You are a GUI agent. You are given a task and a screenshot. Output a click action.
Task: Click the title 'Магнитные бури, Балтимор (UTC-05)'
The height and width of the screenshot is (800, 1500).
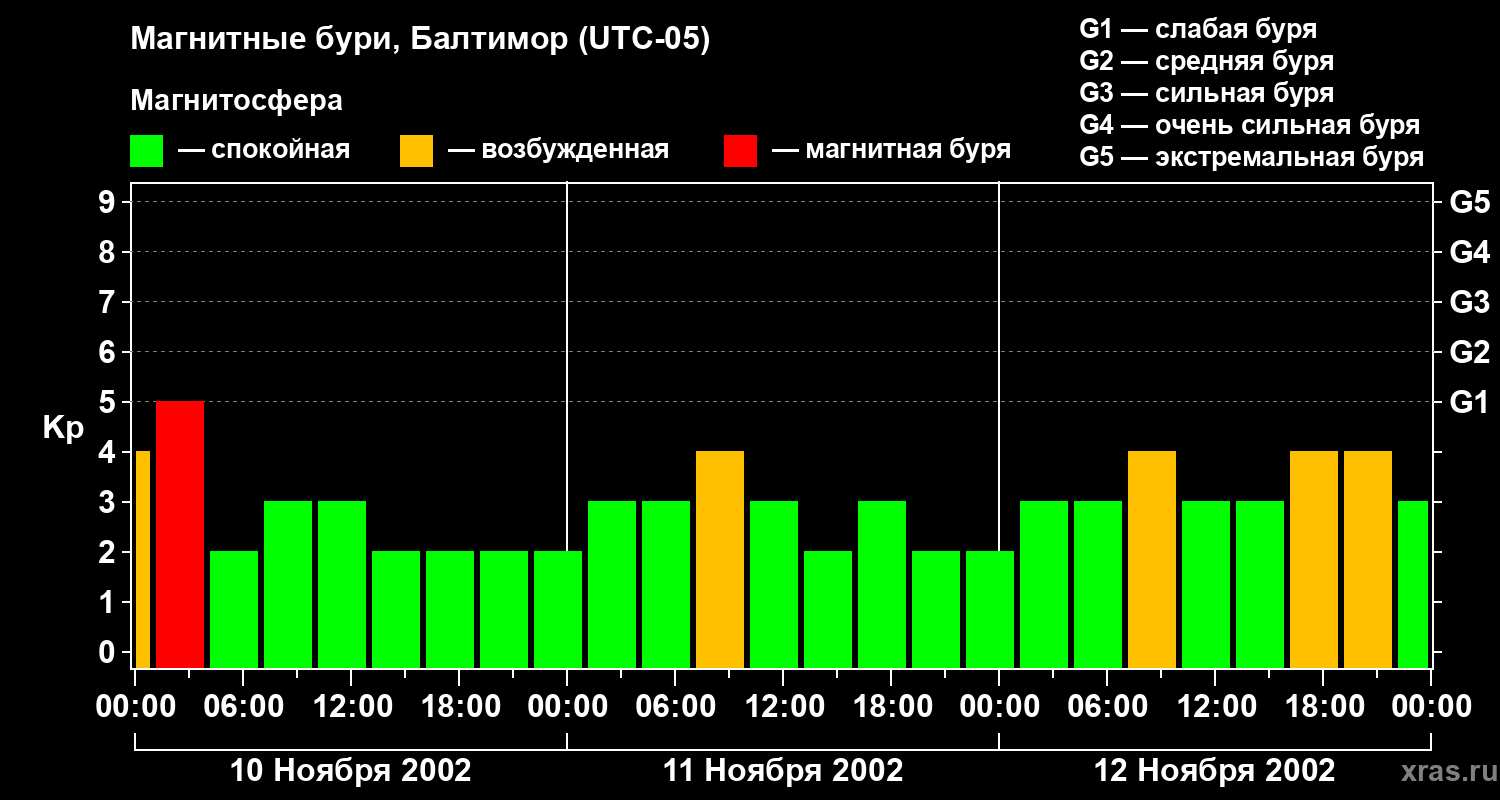(420, 40)
